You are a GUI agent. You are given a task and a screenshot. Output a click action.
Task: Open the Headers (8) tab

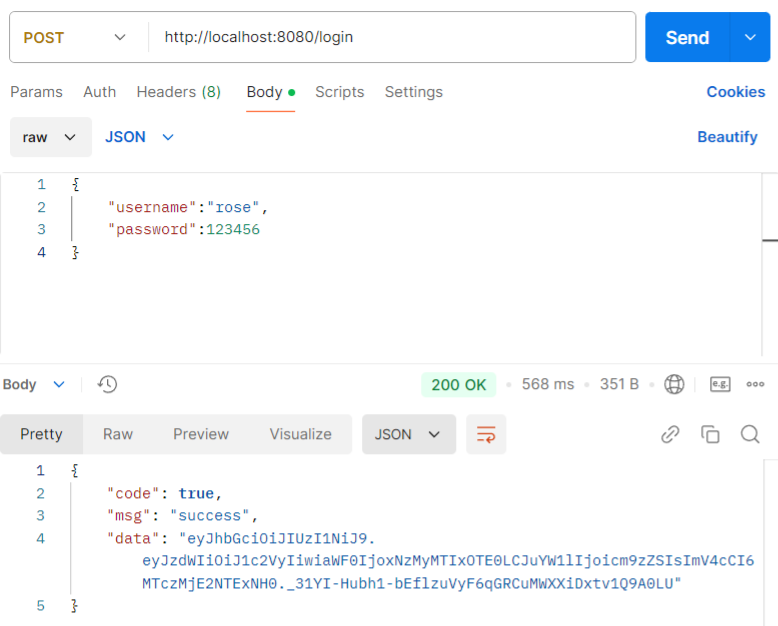coord(179,92)
